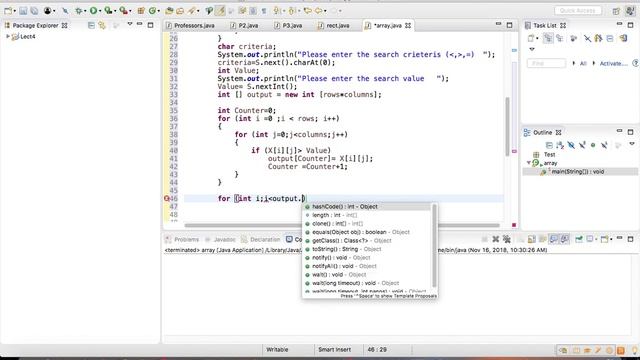
Task: Toggle Hide Fields in Outline toolbar
Action: tap(571, 145)
